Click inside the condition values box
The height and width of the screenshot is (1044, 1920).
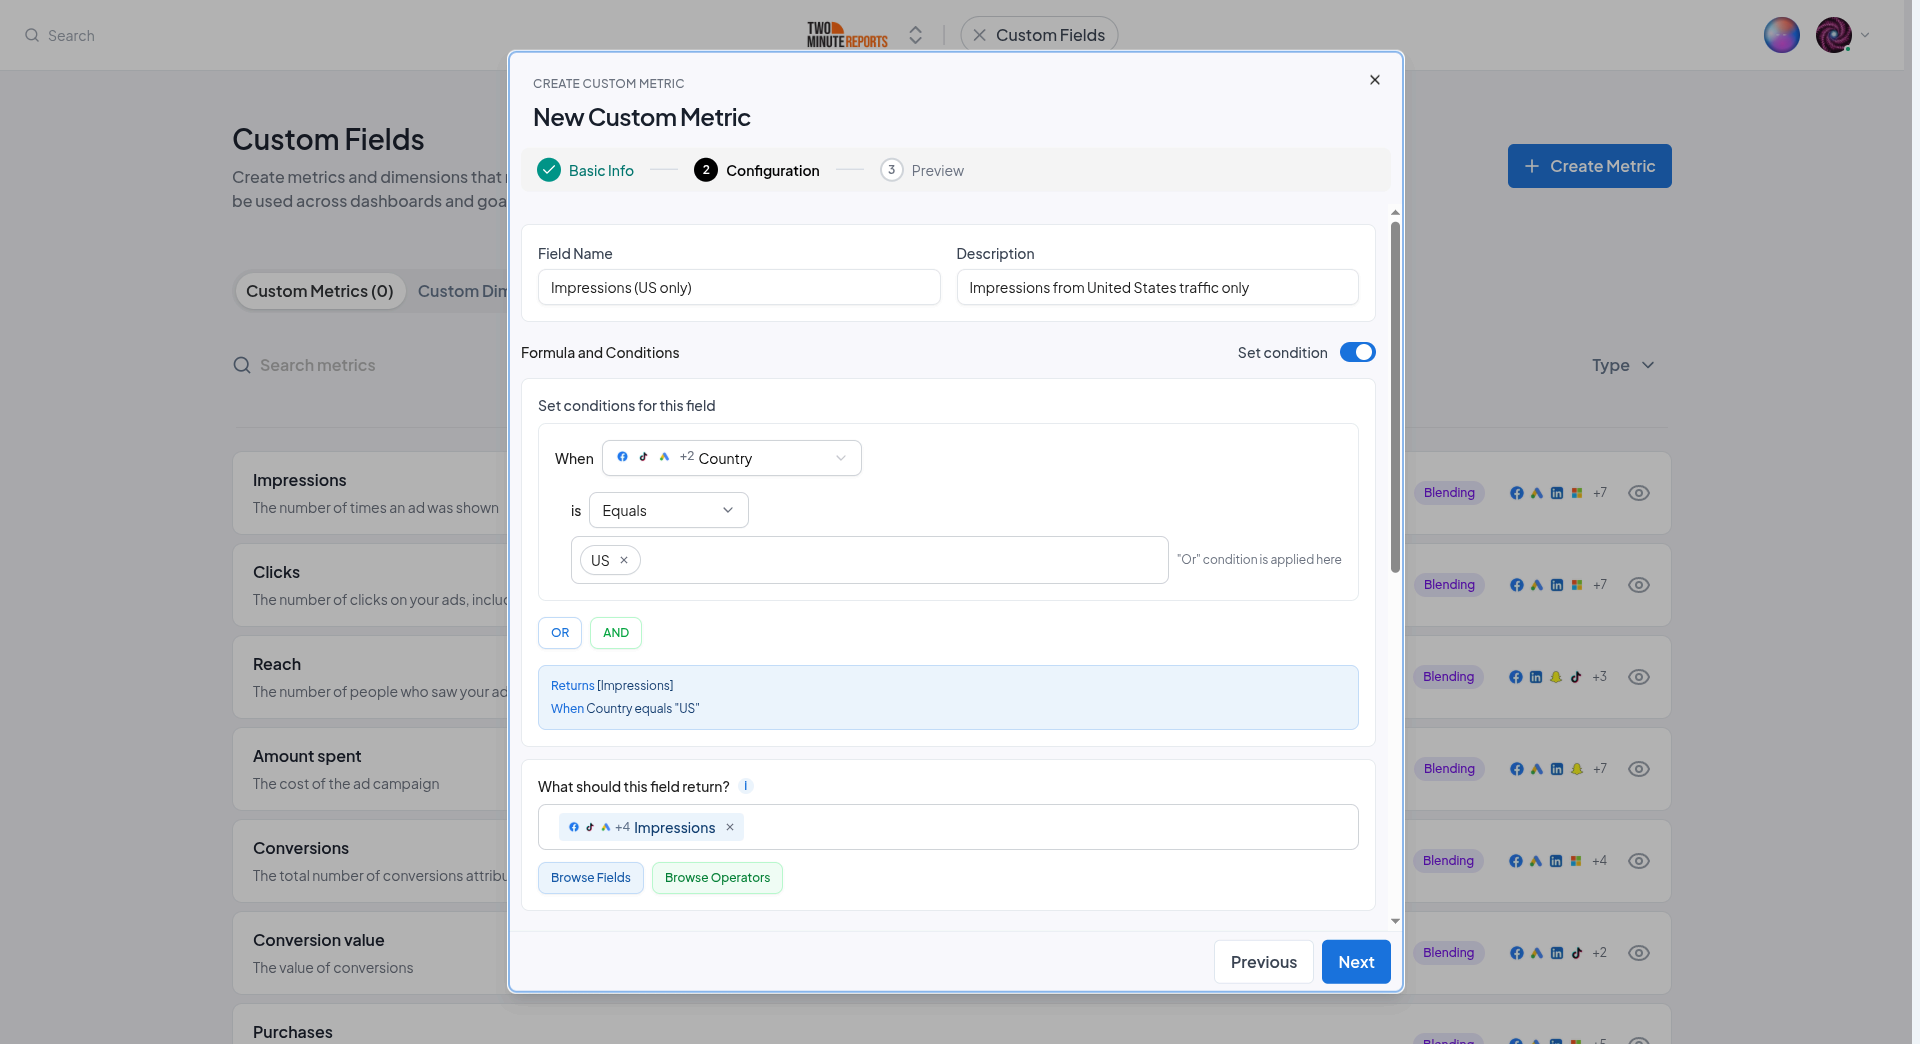tap(869, 560)
